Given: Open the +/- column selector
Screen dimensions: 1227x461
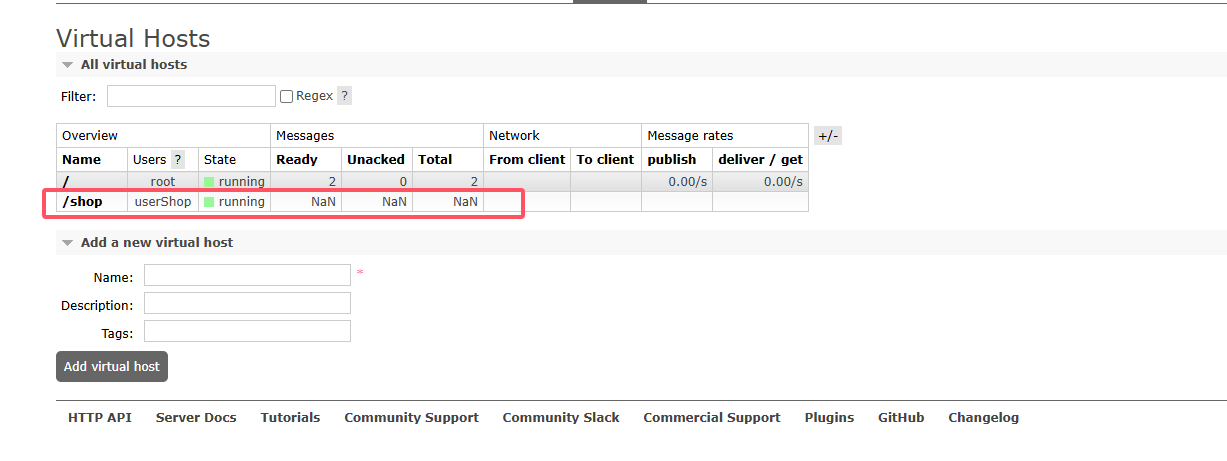Looking at the screenshot, I should pos(828,136).
